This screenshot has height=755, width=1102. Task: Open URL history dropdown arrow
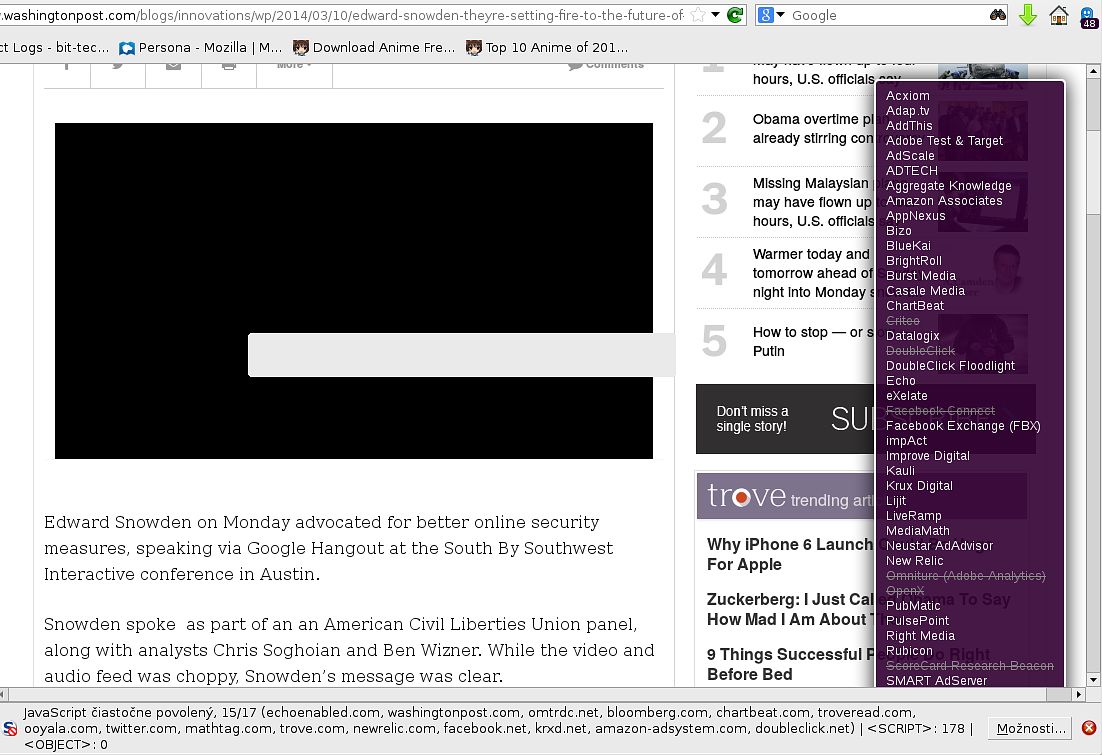(717, 15)
